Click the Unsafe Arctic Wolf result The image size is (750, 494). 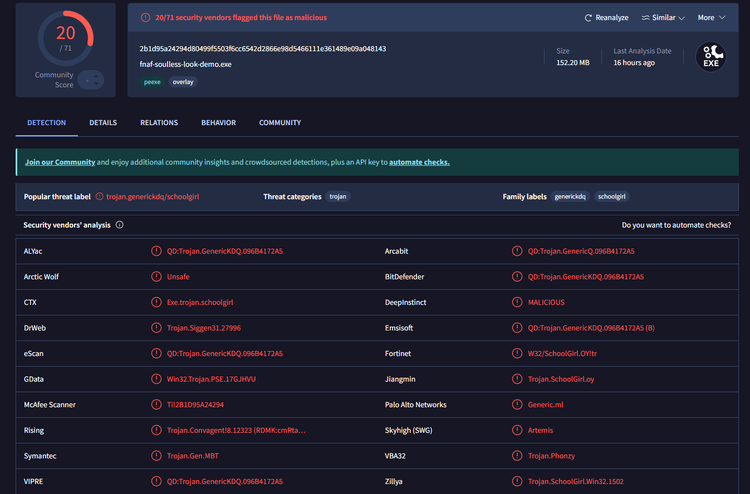[x=178, y=277]
